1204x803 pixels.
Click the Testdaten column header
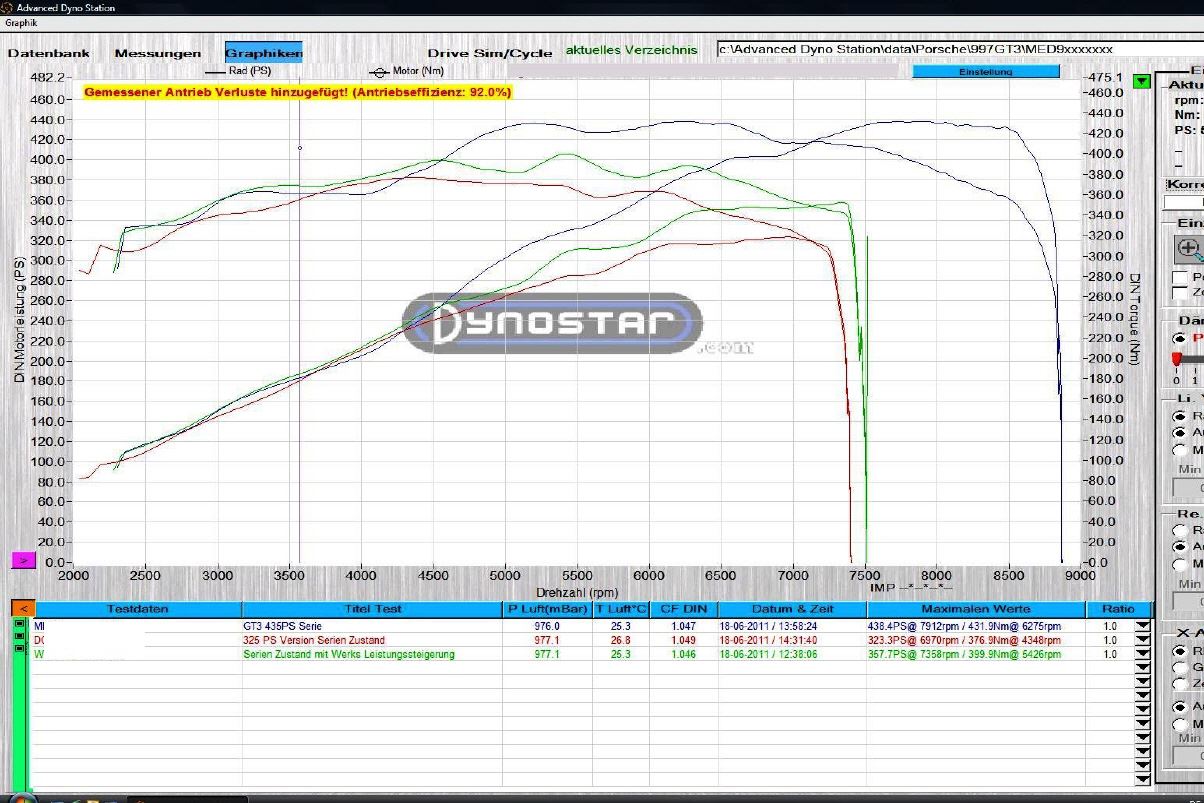click(x=138, y=608)
